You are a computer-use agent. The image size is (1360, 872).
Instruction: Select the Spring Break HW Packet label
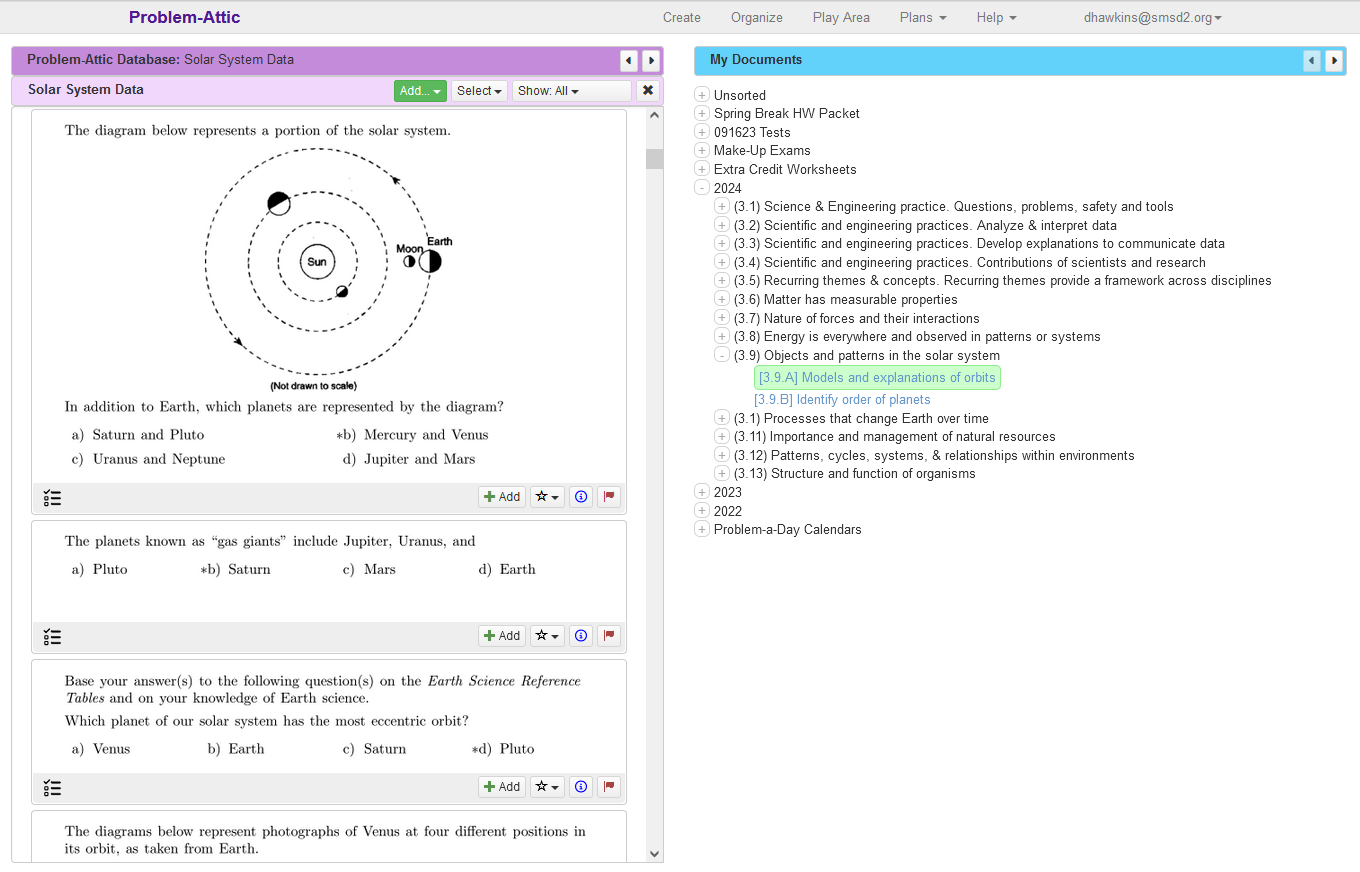tap(787, 114)
